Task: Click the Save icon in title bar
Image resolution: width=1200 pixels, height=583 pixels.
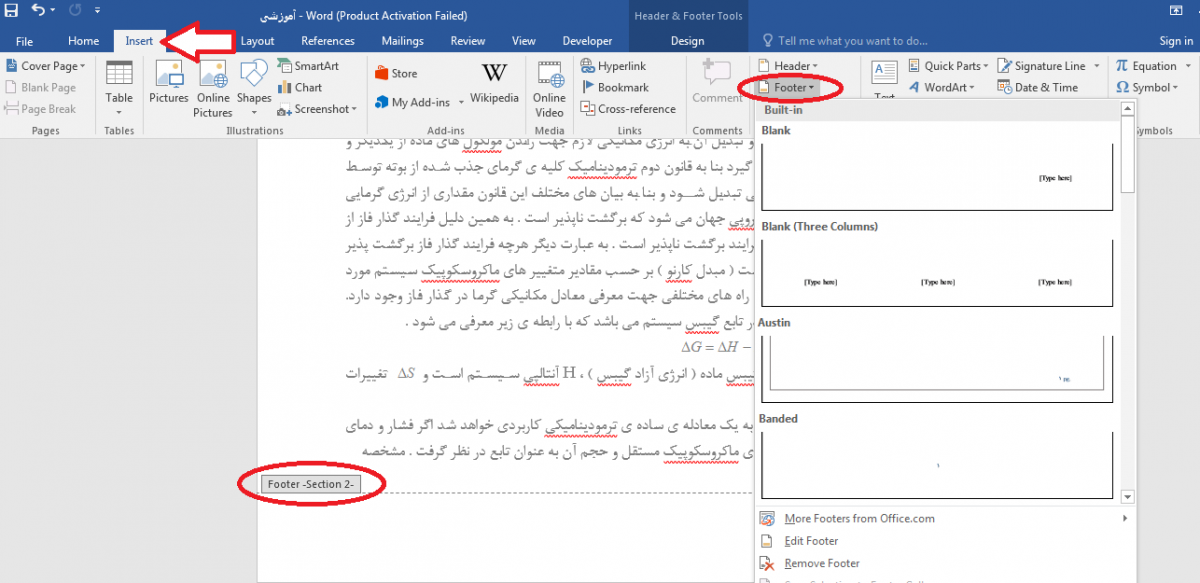Action: pyautogui.click(x=11, y=13)
